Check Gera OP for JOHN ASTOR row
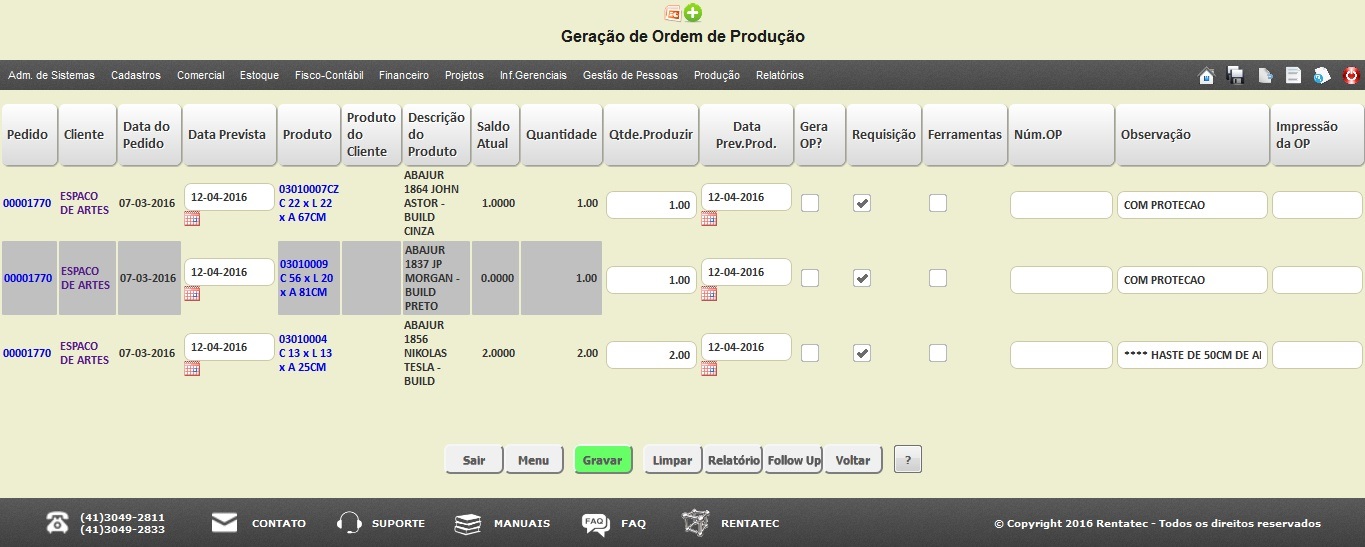1365x547 pixels. pyautogui.click(x=810, y=203)
